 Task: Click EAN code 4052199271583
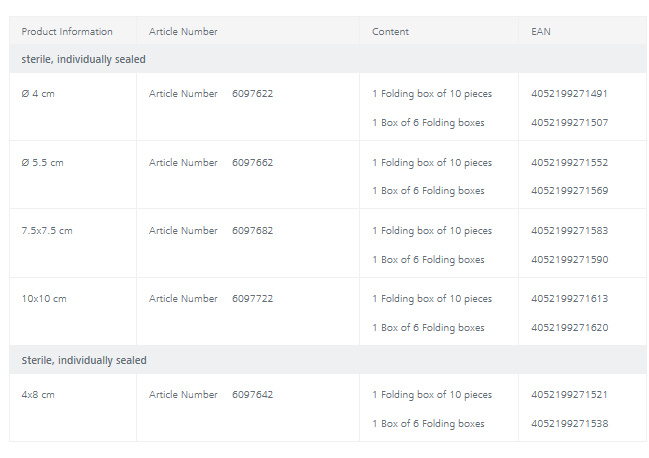click(x=569, y=231)
